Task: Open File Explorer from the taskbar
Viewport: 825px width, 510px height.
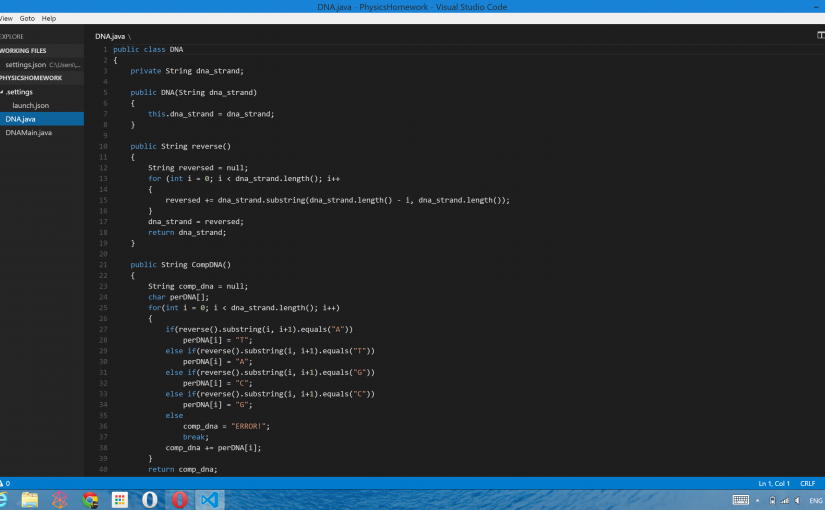Action: click(30, 499)
